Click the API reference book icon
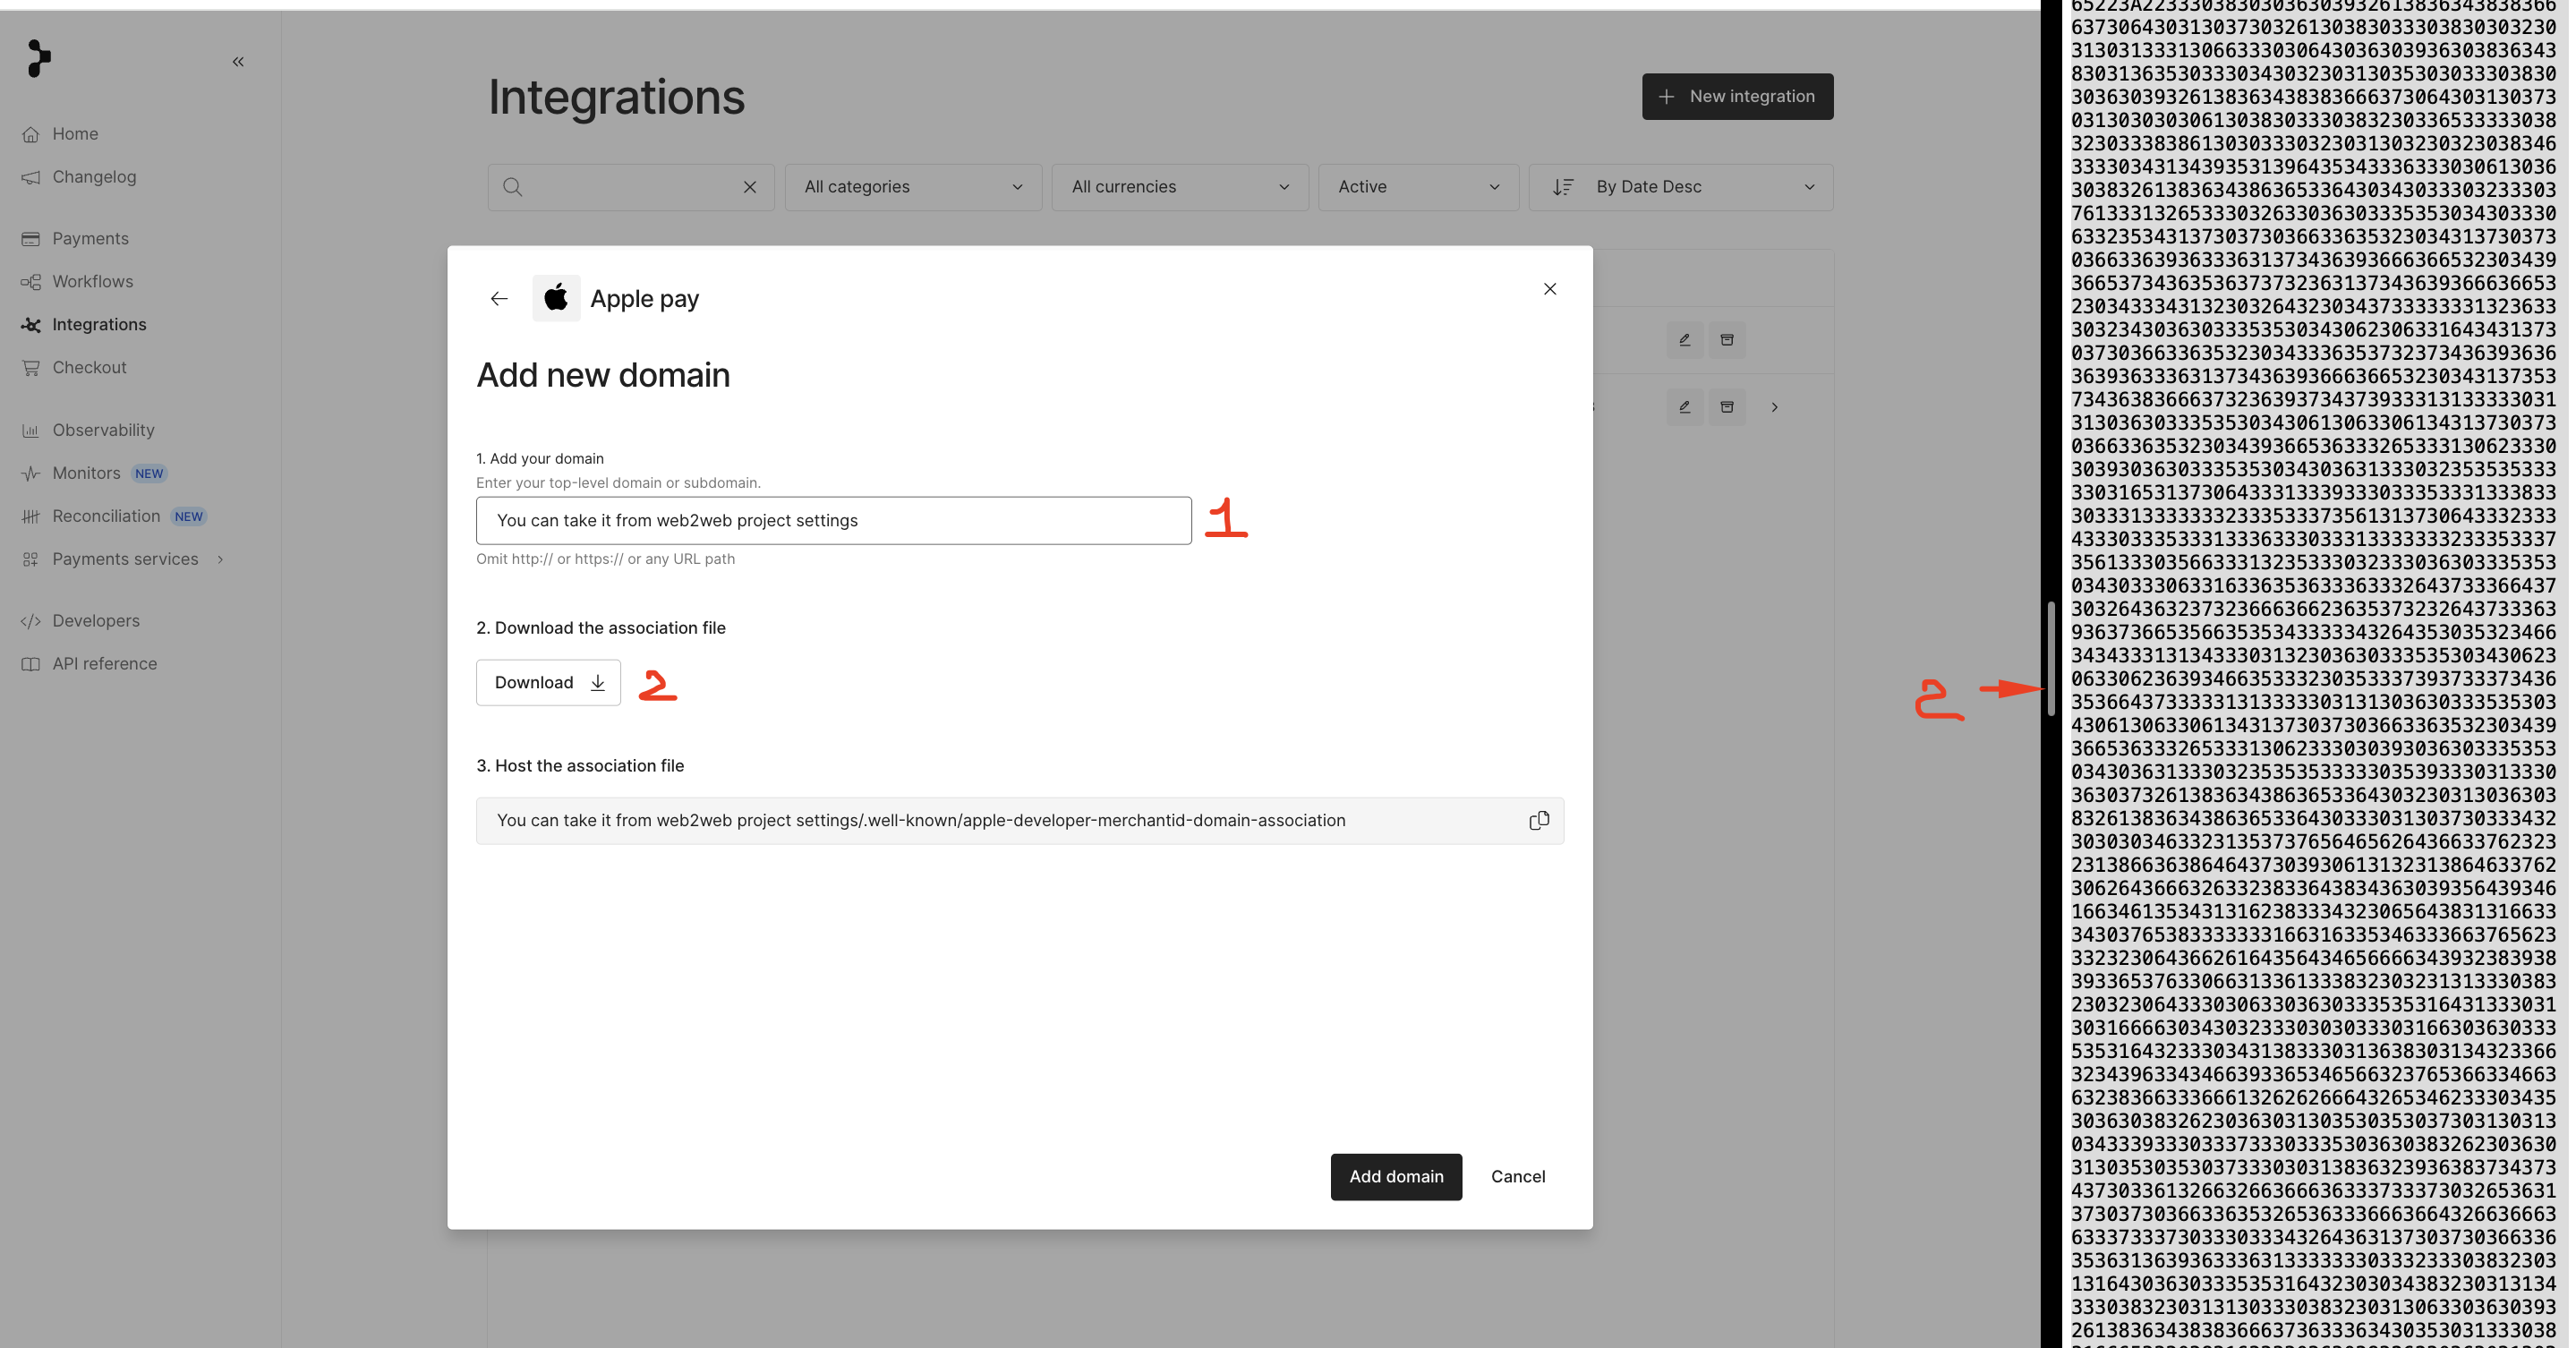2576x1348 pixels. coord(31,664)
